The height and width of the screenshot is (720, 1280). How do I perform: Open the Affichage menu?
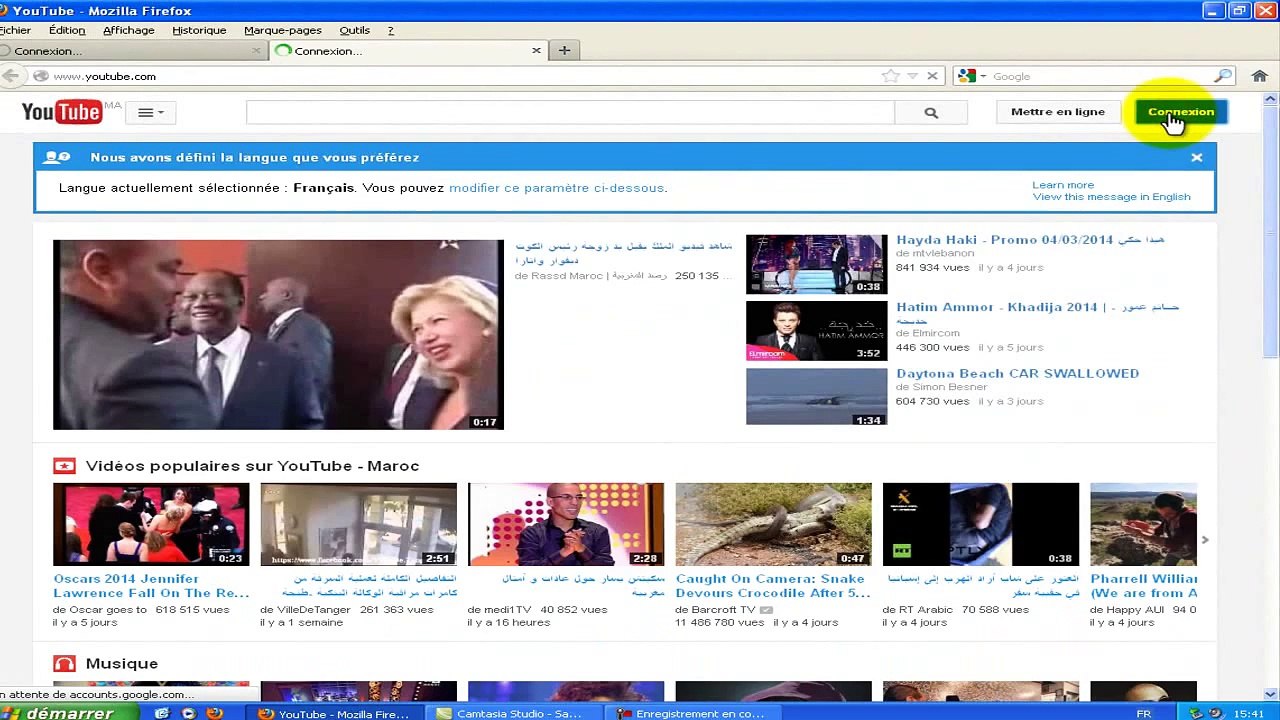129,30
